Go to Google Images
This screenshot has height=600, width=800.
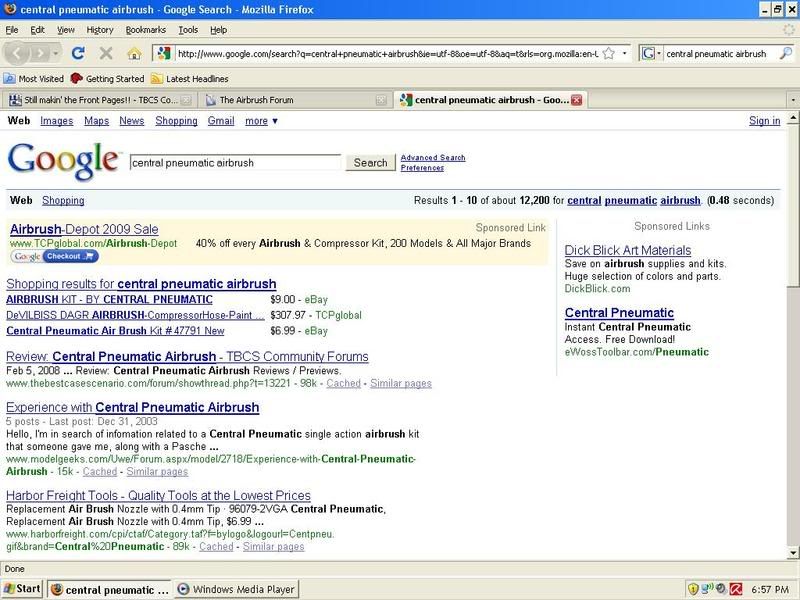[57, 121]
